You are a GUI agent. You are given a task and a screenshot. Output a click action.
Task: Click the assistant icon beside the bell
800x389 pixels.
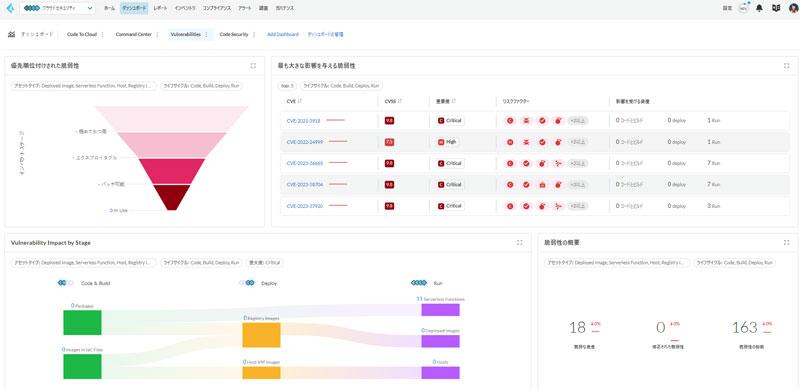[x=743, y=8]
